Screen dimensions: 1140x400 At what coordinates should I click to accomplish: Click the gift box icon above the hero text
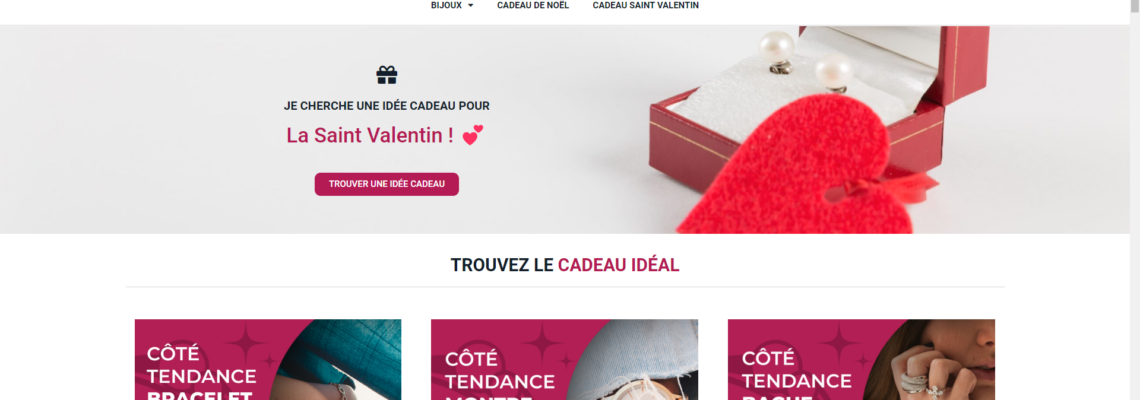(x=387, y=75)
